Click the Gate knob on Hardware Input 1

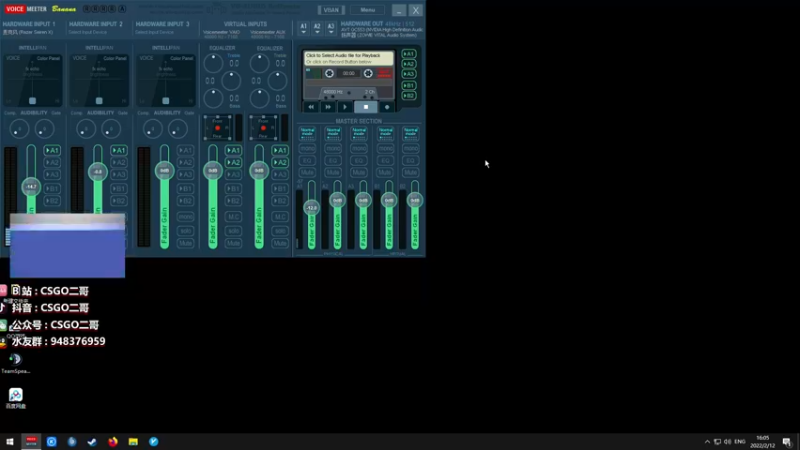(44, 129)
